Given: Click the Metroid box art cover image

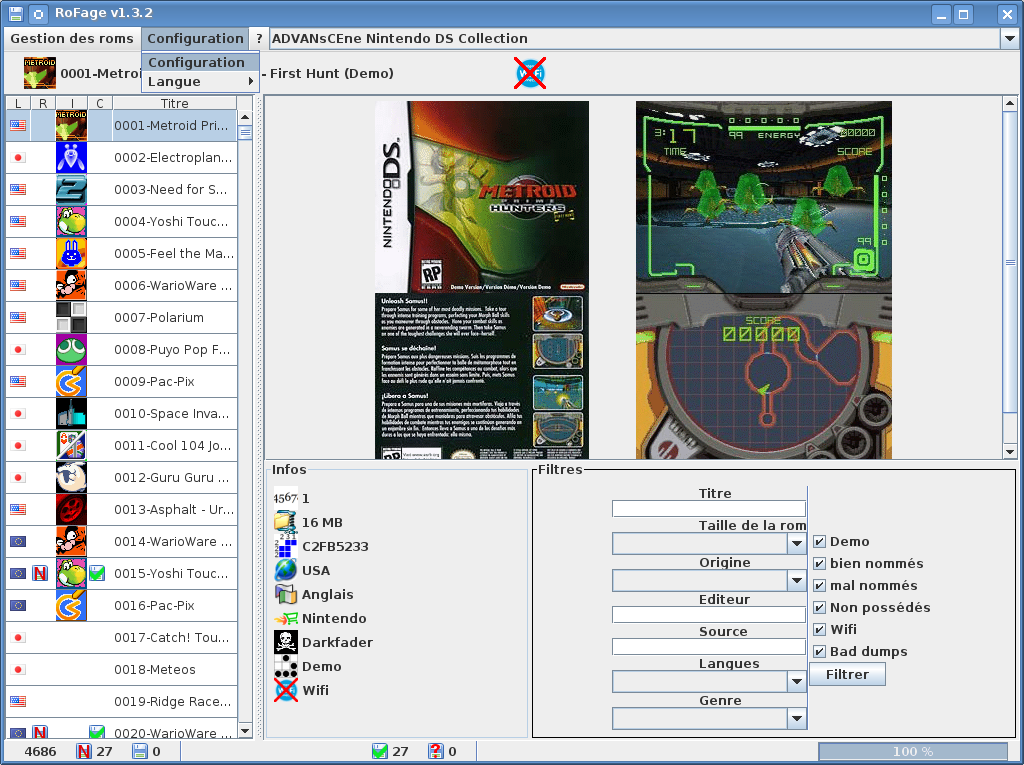Looking at the screenshot, I should 482,280.
